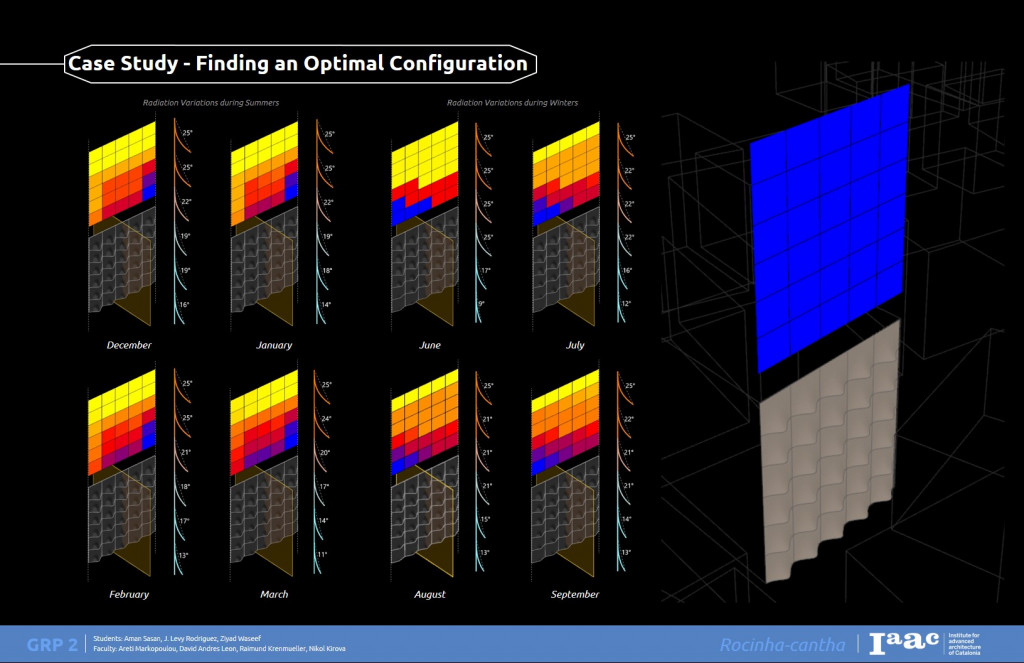Click the IAAC logo in the footer
Viewport: 1024px width, 663px height.
tap(904, 643)
